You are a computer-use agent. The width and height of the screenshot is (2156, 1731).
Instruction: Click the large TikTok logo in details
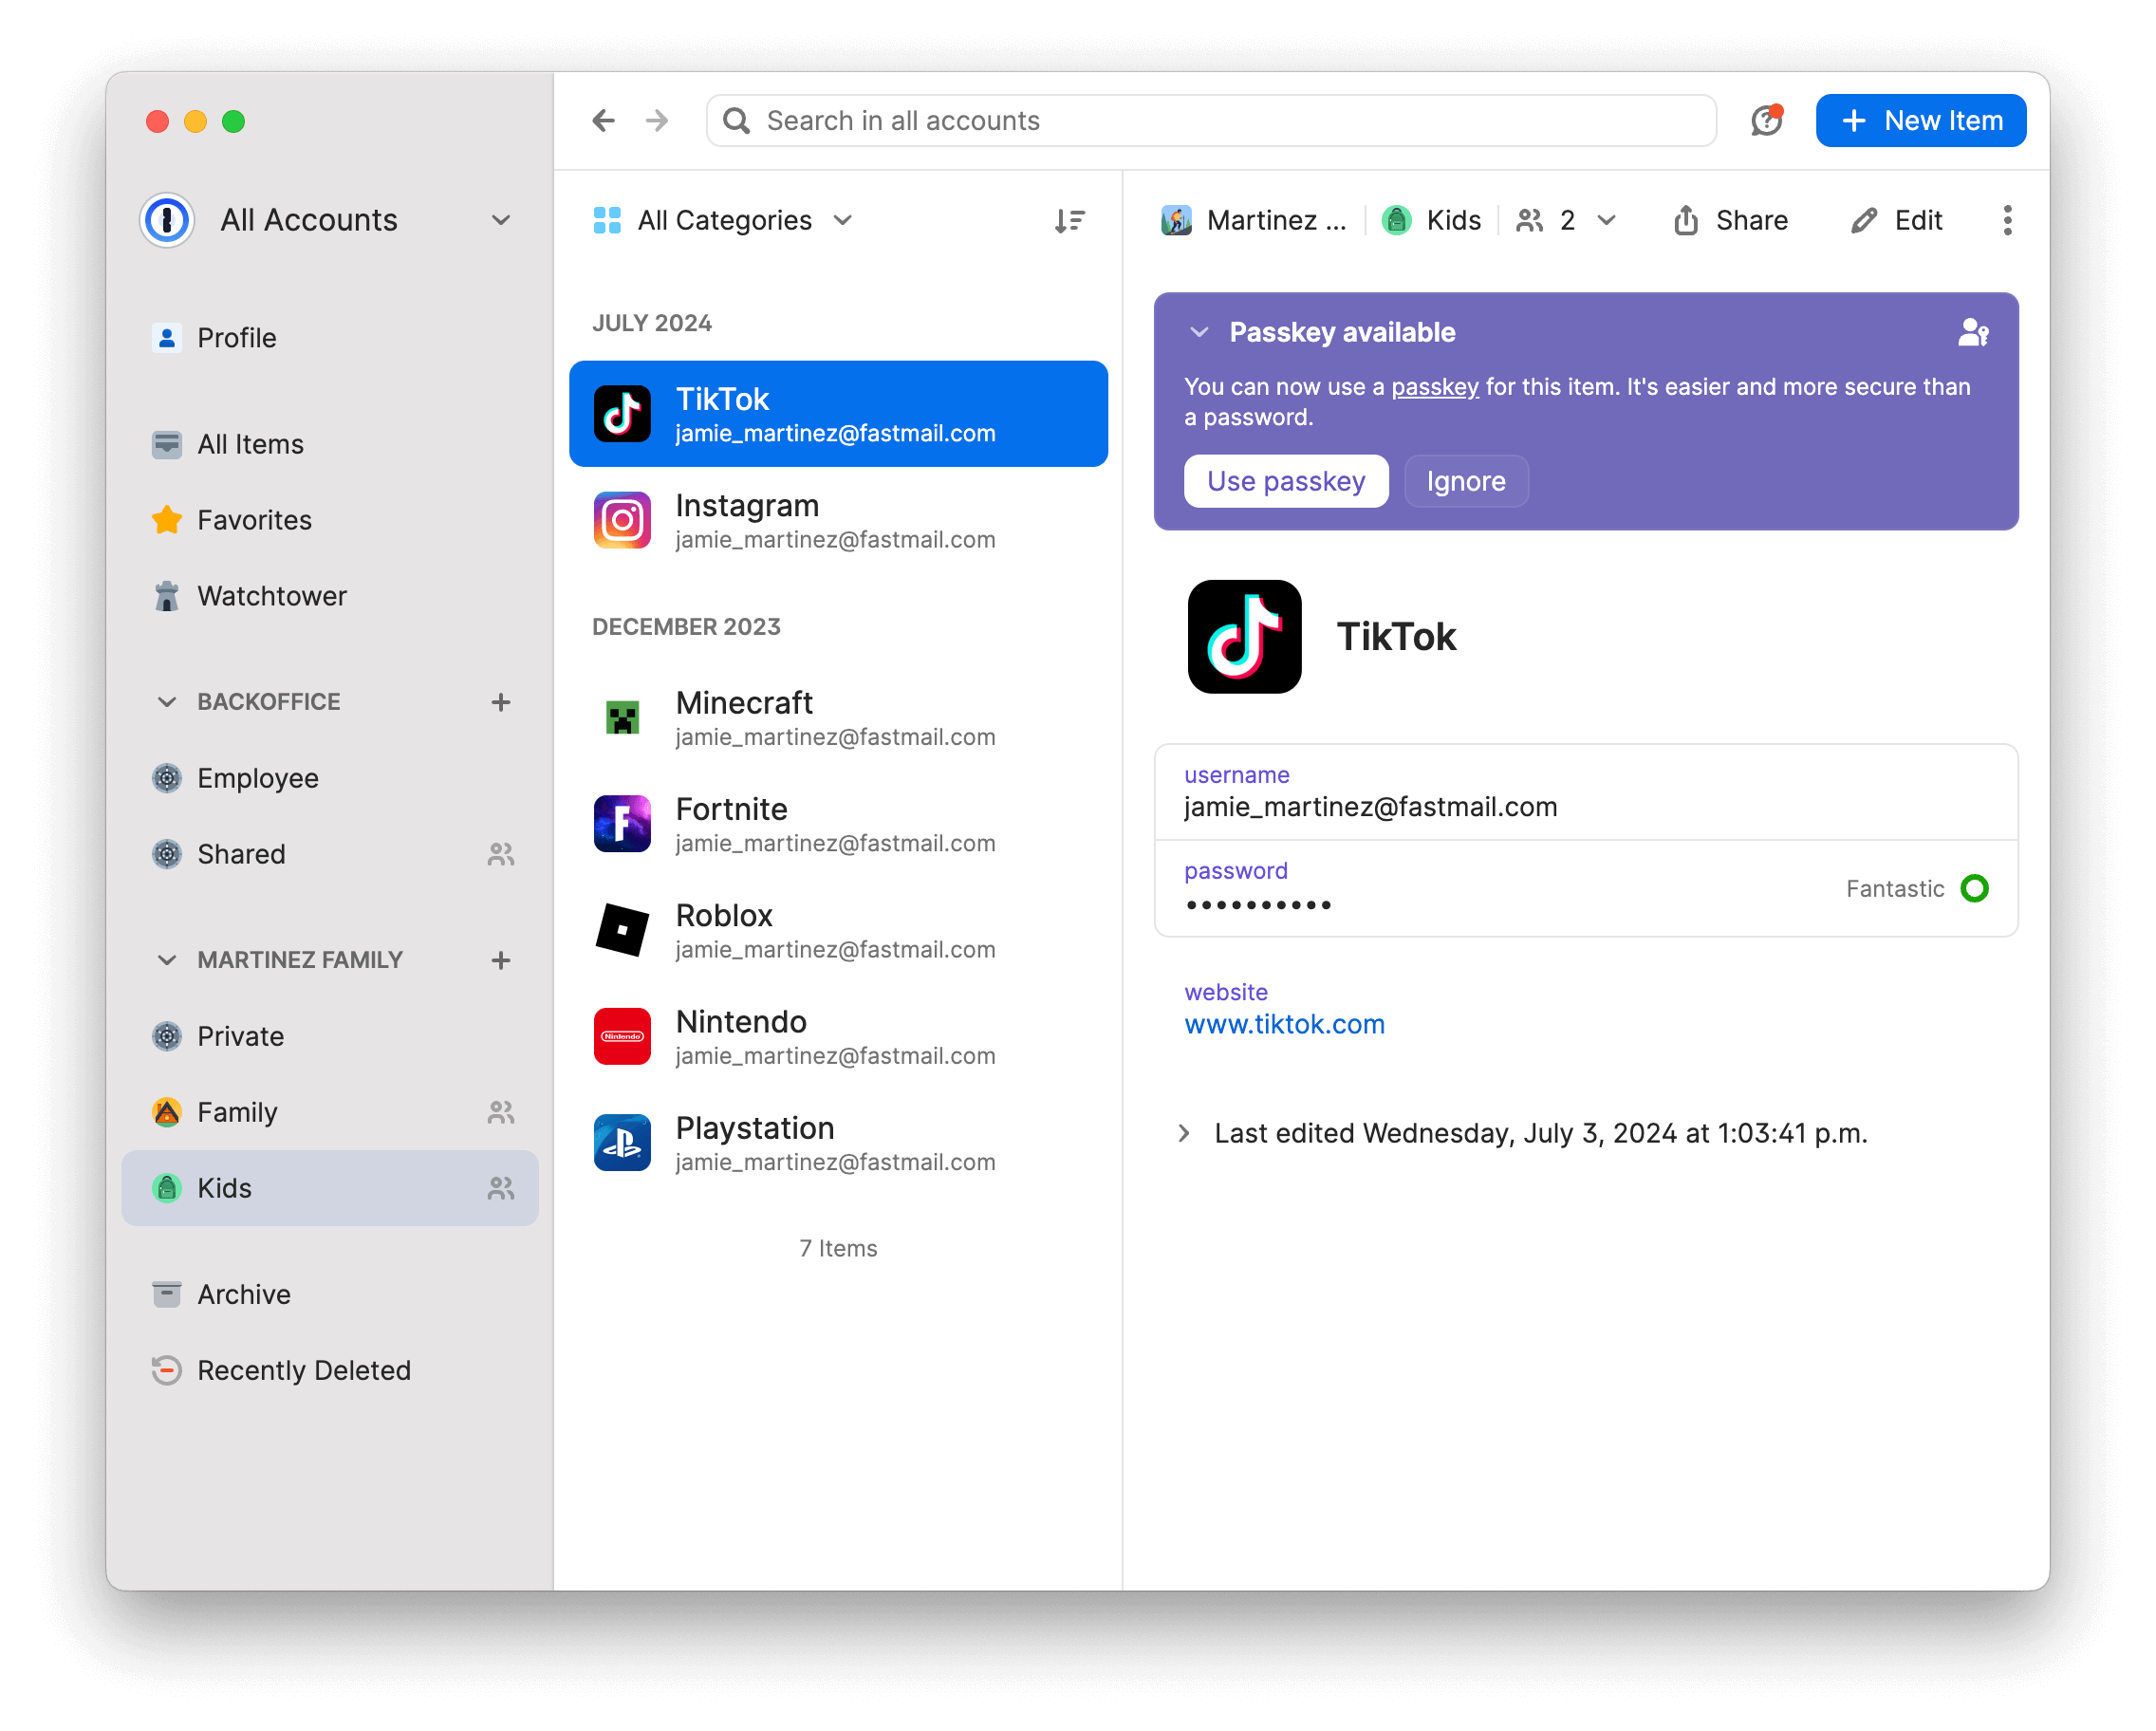1244,636
